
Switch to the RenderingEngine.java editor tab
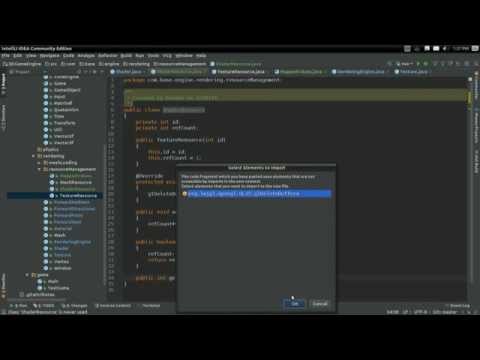pyautogui.click(x=360, y=72)
